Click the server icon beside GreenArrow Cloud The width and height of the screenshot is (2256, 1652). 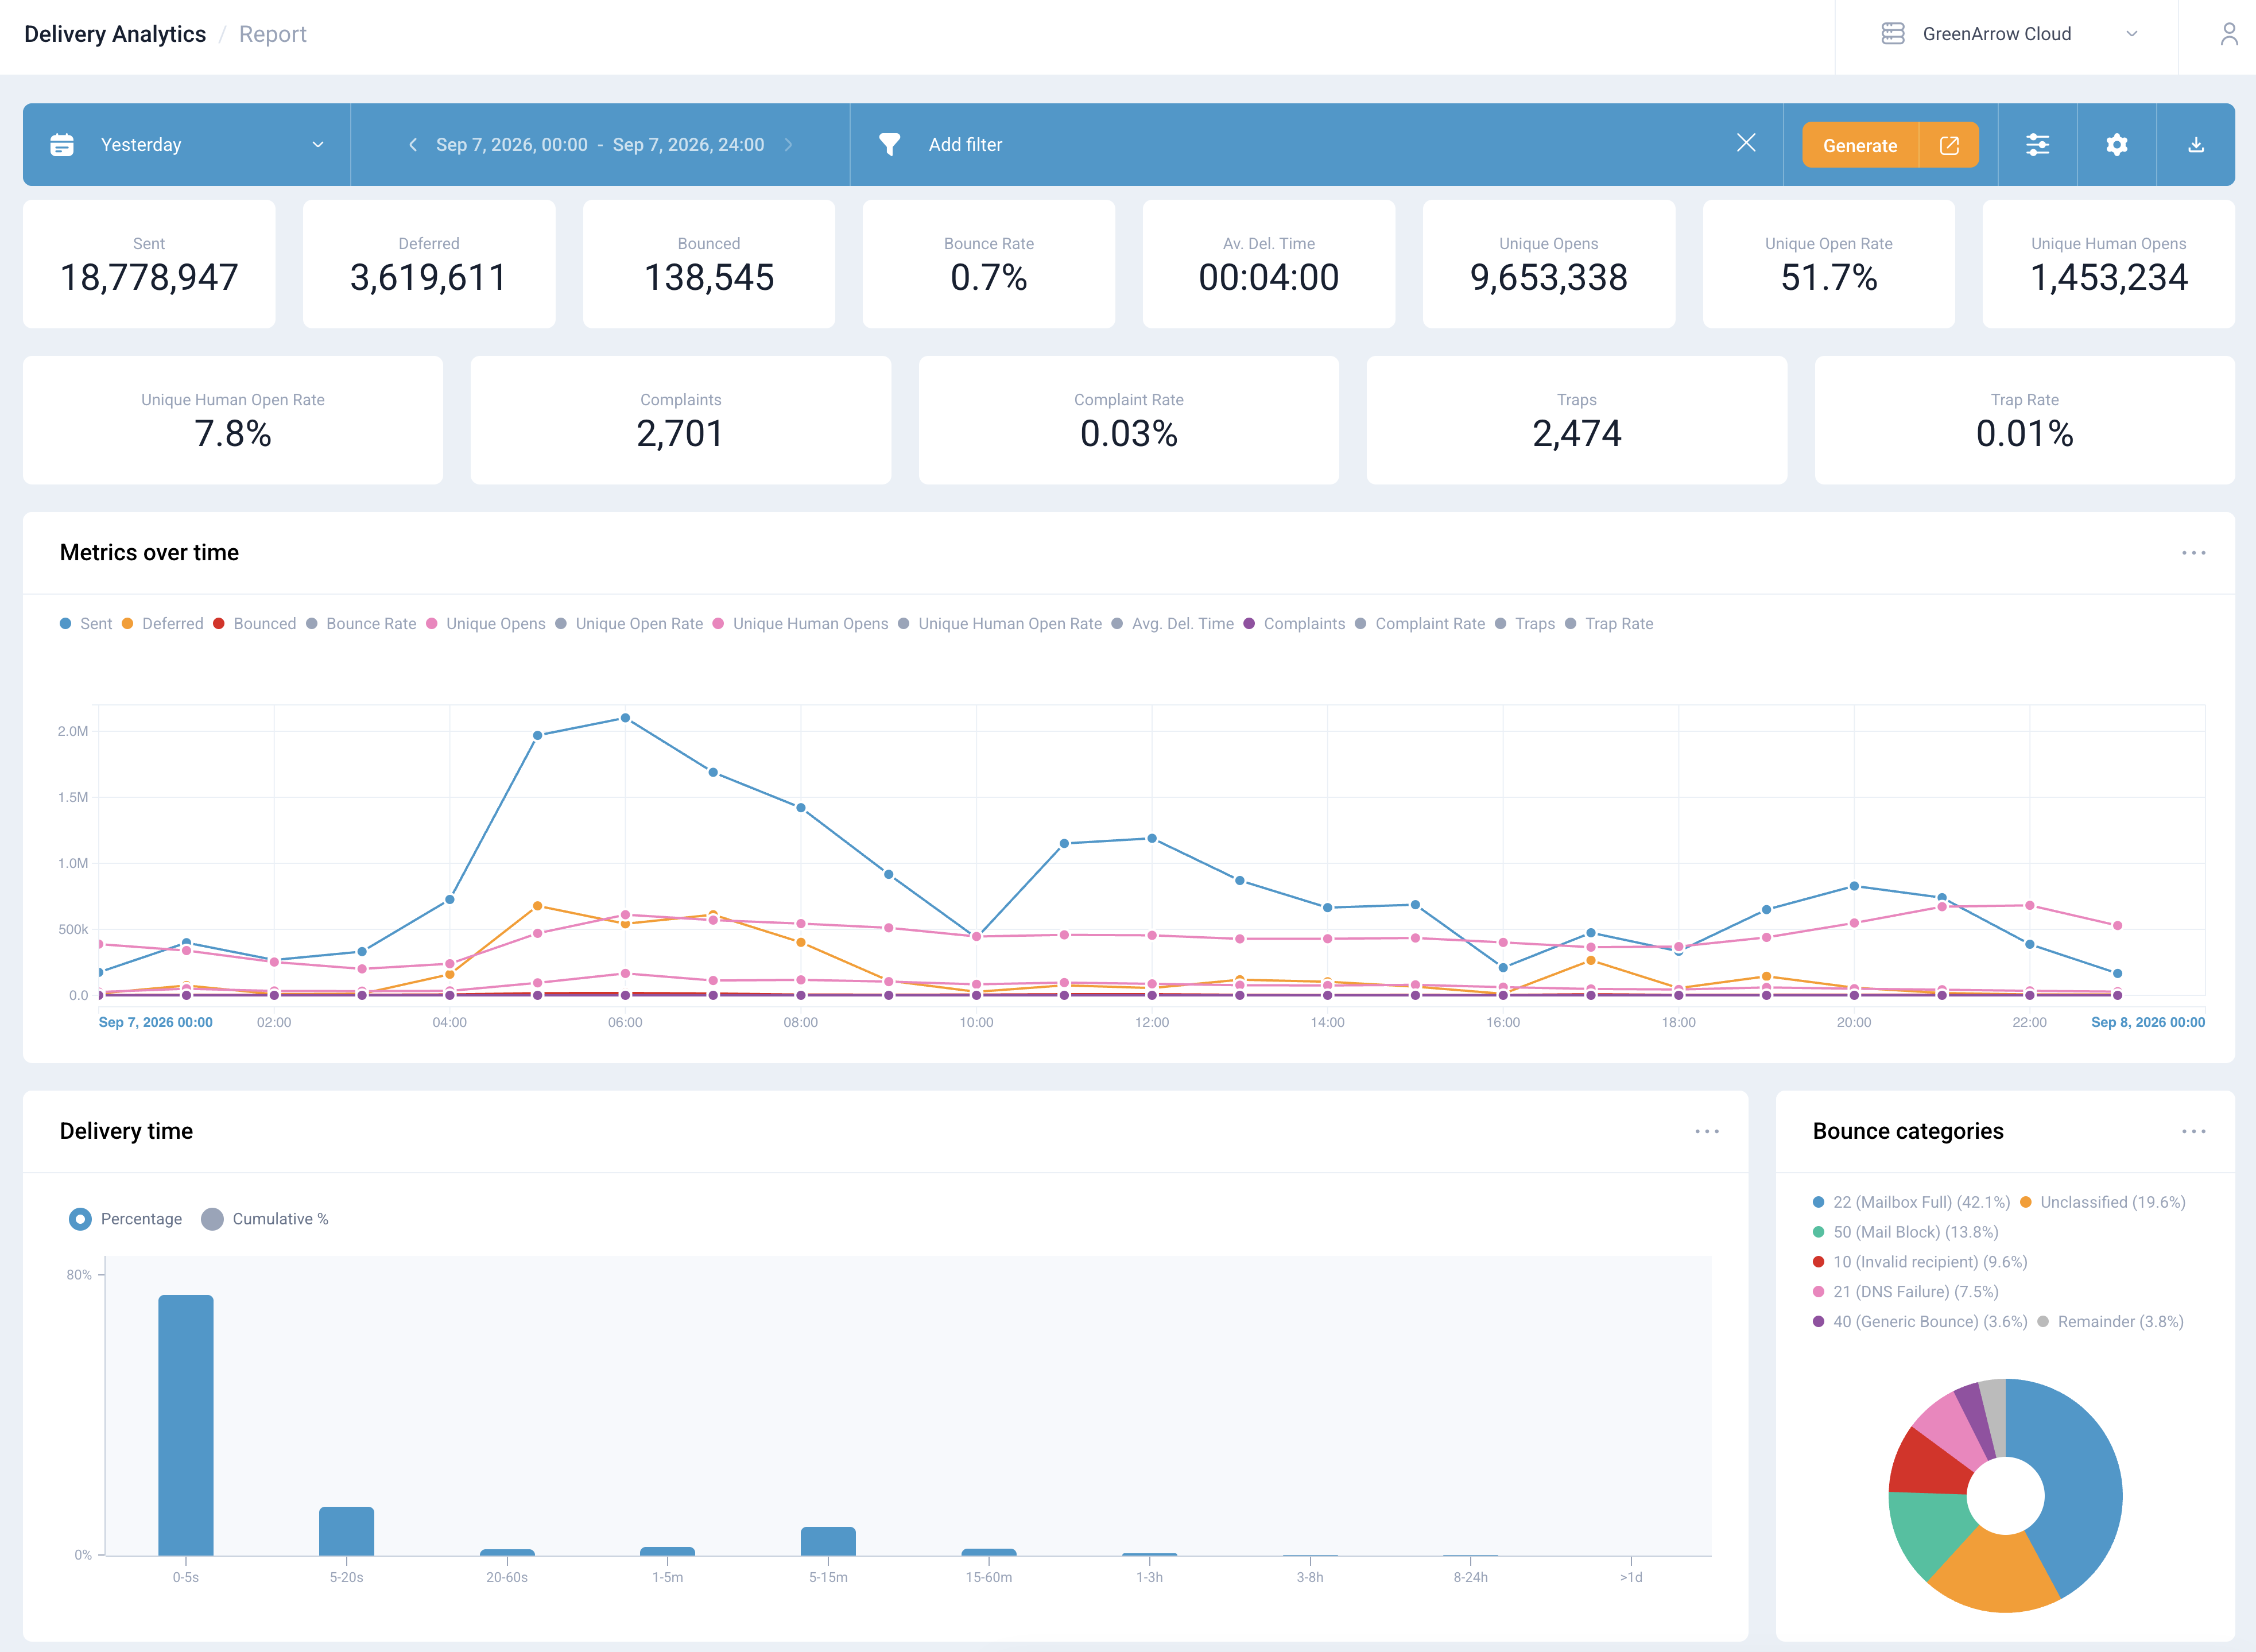tap(1893, 34)
